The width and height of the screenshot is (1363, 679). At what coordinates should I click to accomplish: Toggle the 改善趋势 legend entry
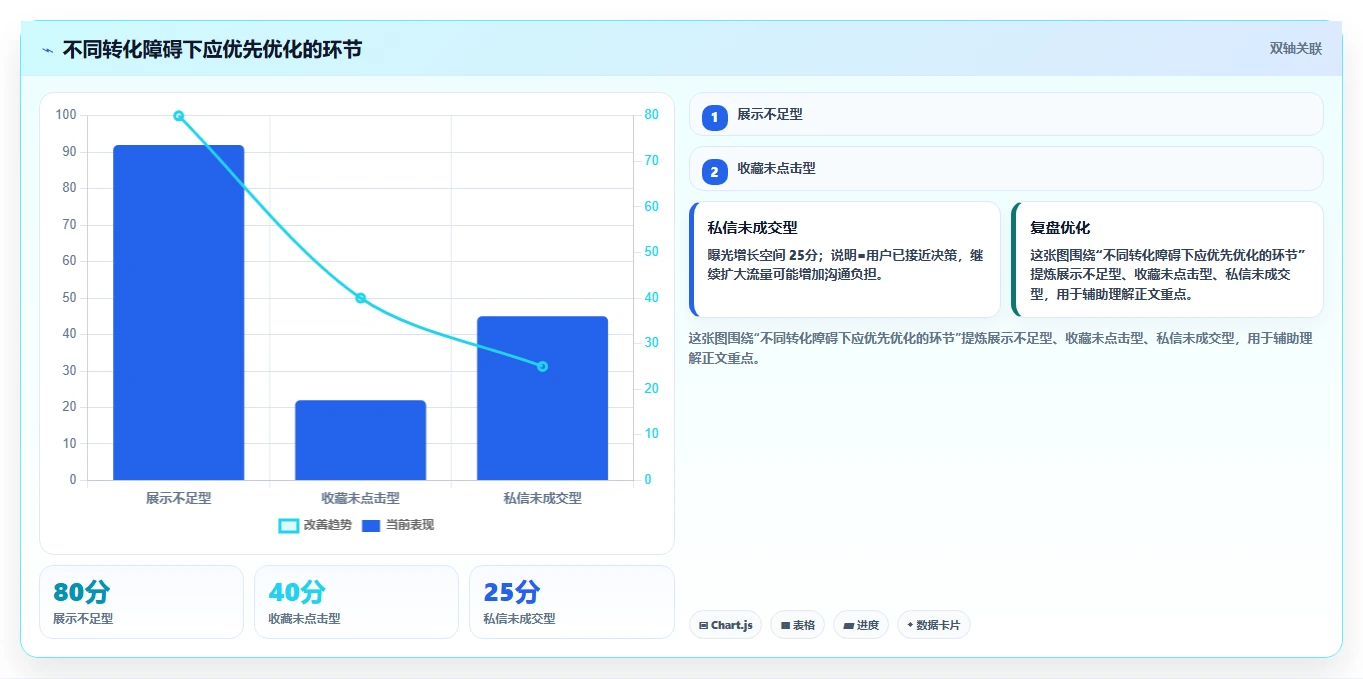pos(315,525)
